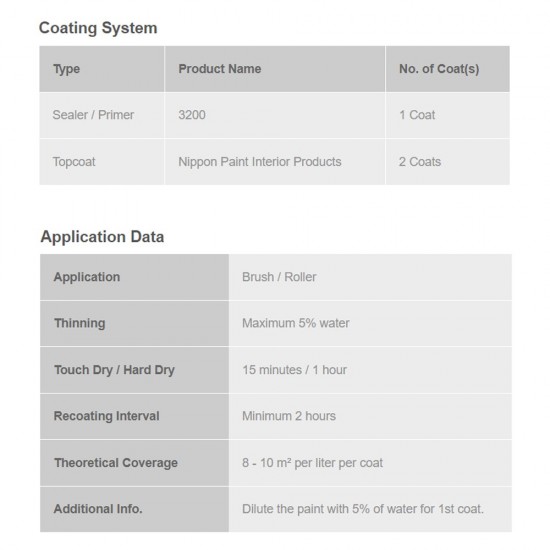Click the 15 minutes / 1 hour value

[294, 370]
